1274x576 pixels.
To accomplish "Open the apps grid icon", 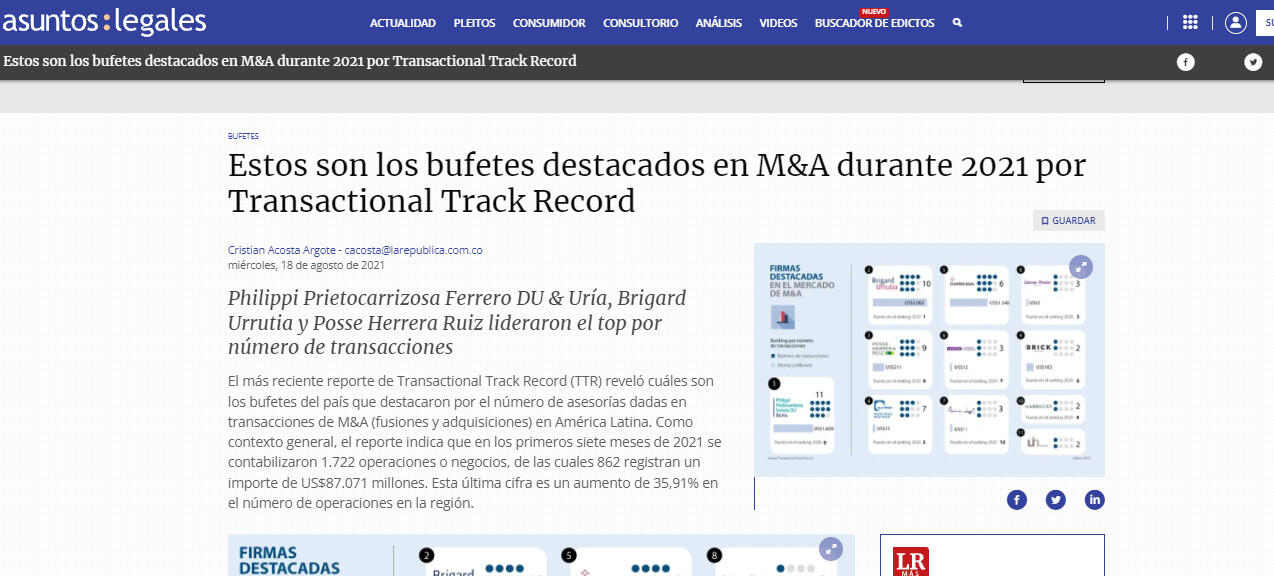I will 1190,22.
